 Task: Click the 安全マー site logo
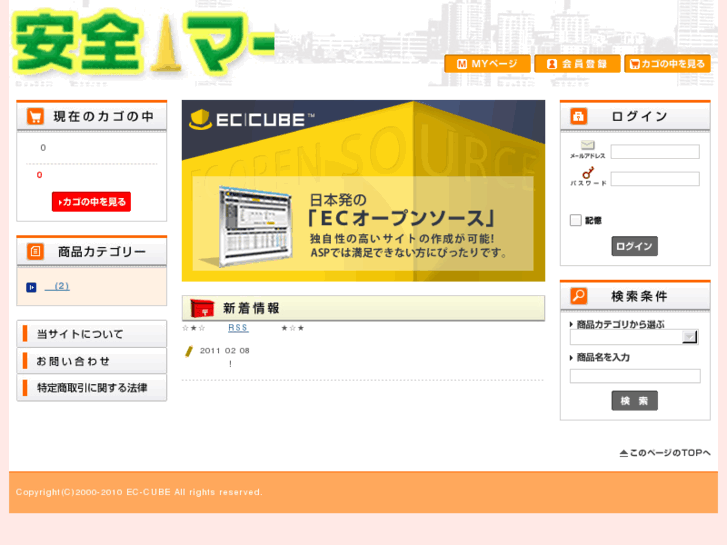144,43
